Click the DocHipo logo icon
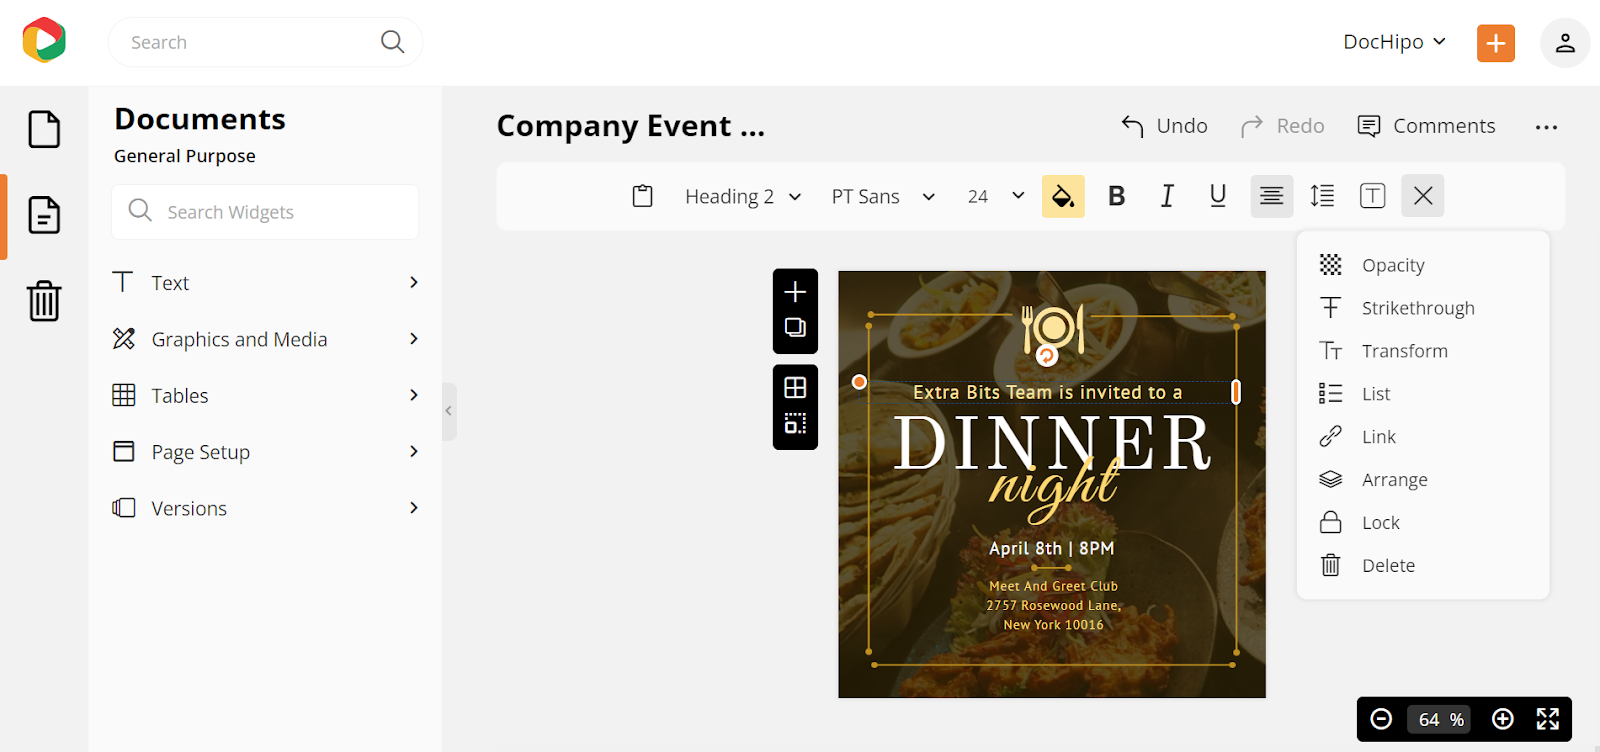Viewport: 1600px width, 752px height. 44,41
